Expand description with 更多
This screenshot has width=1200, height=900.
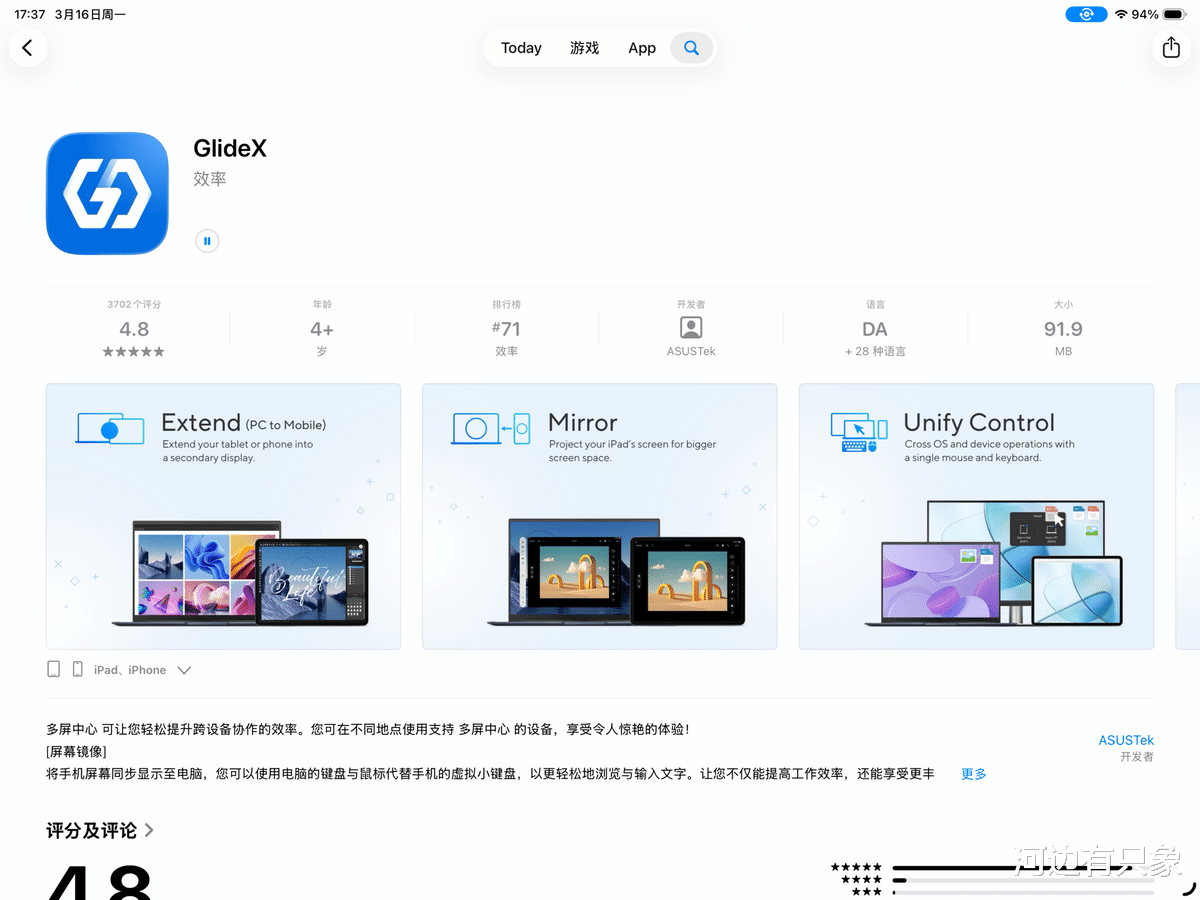click(x=974, y=774)
